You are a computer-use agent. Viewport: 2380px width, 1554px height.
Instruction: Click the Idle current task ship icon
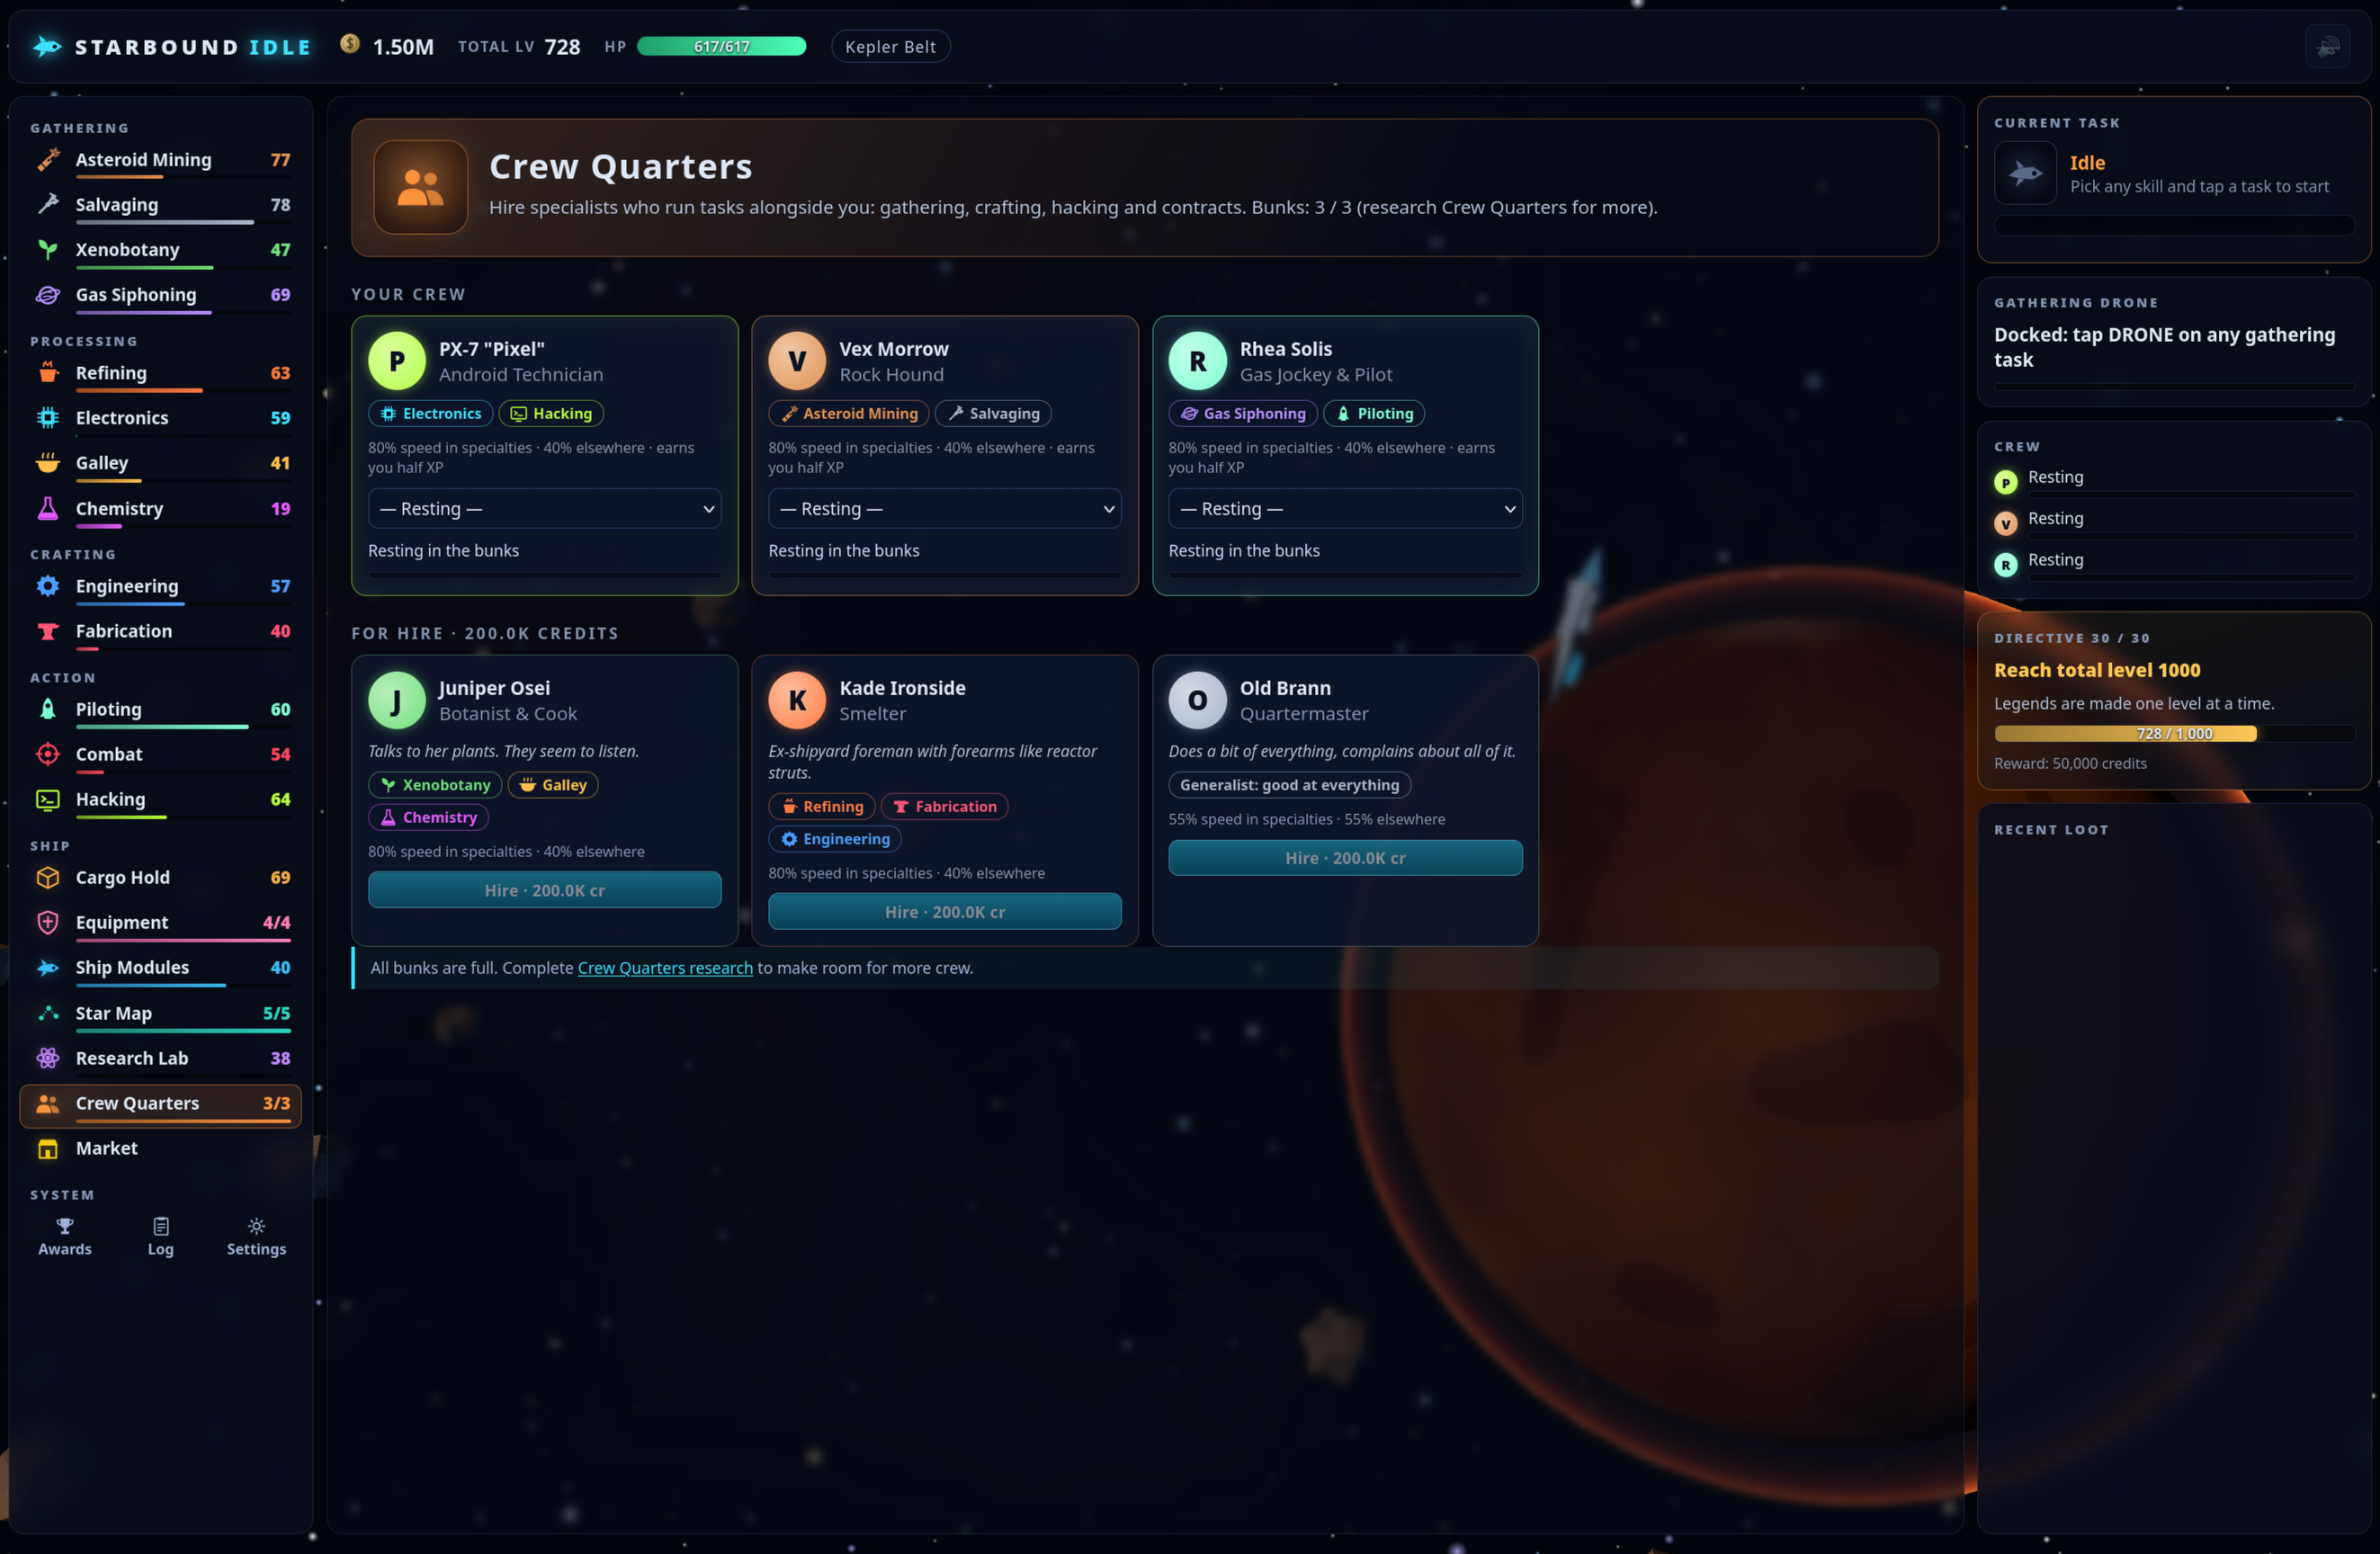coord(2026,173)
